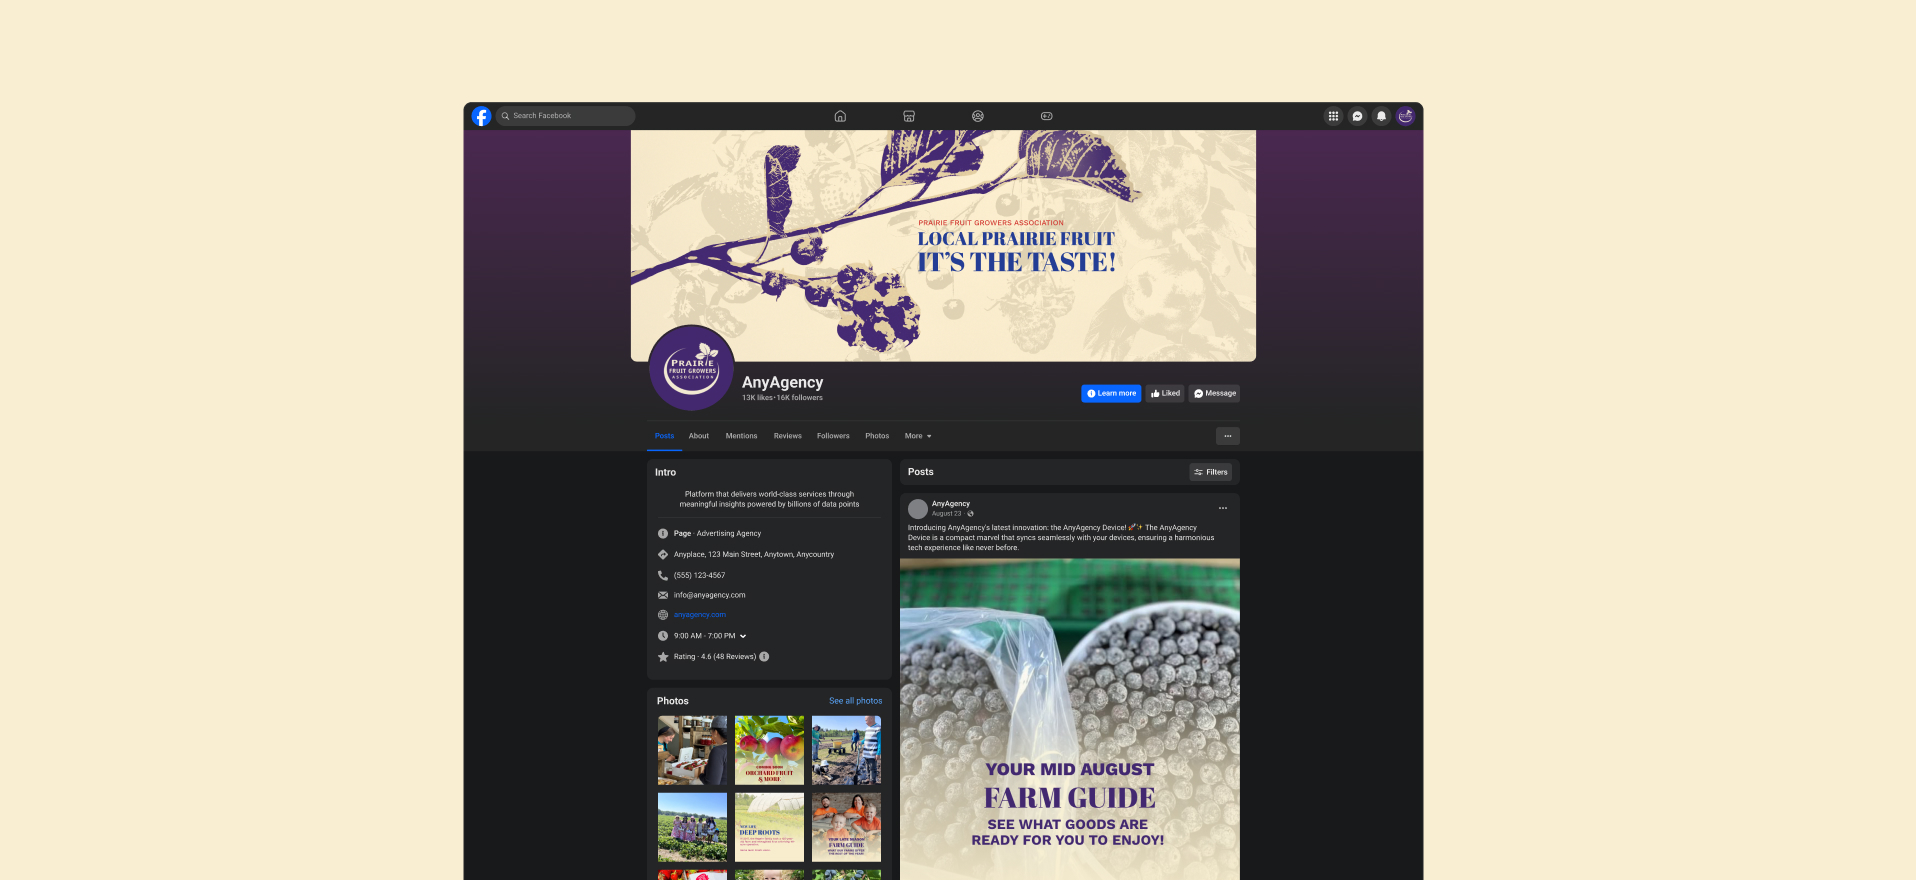Select the Reviews tab

click(787, 436)
